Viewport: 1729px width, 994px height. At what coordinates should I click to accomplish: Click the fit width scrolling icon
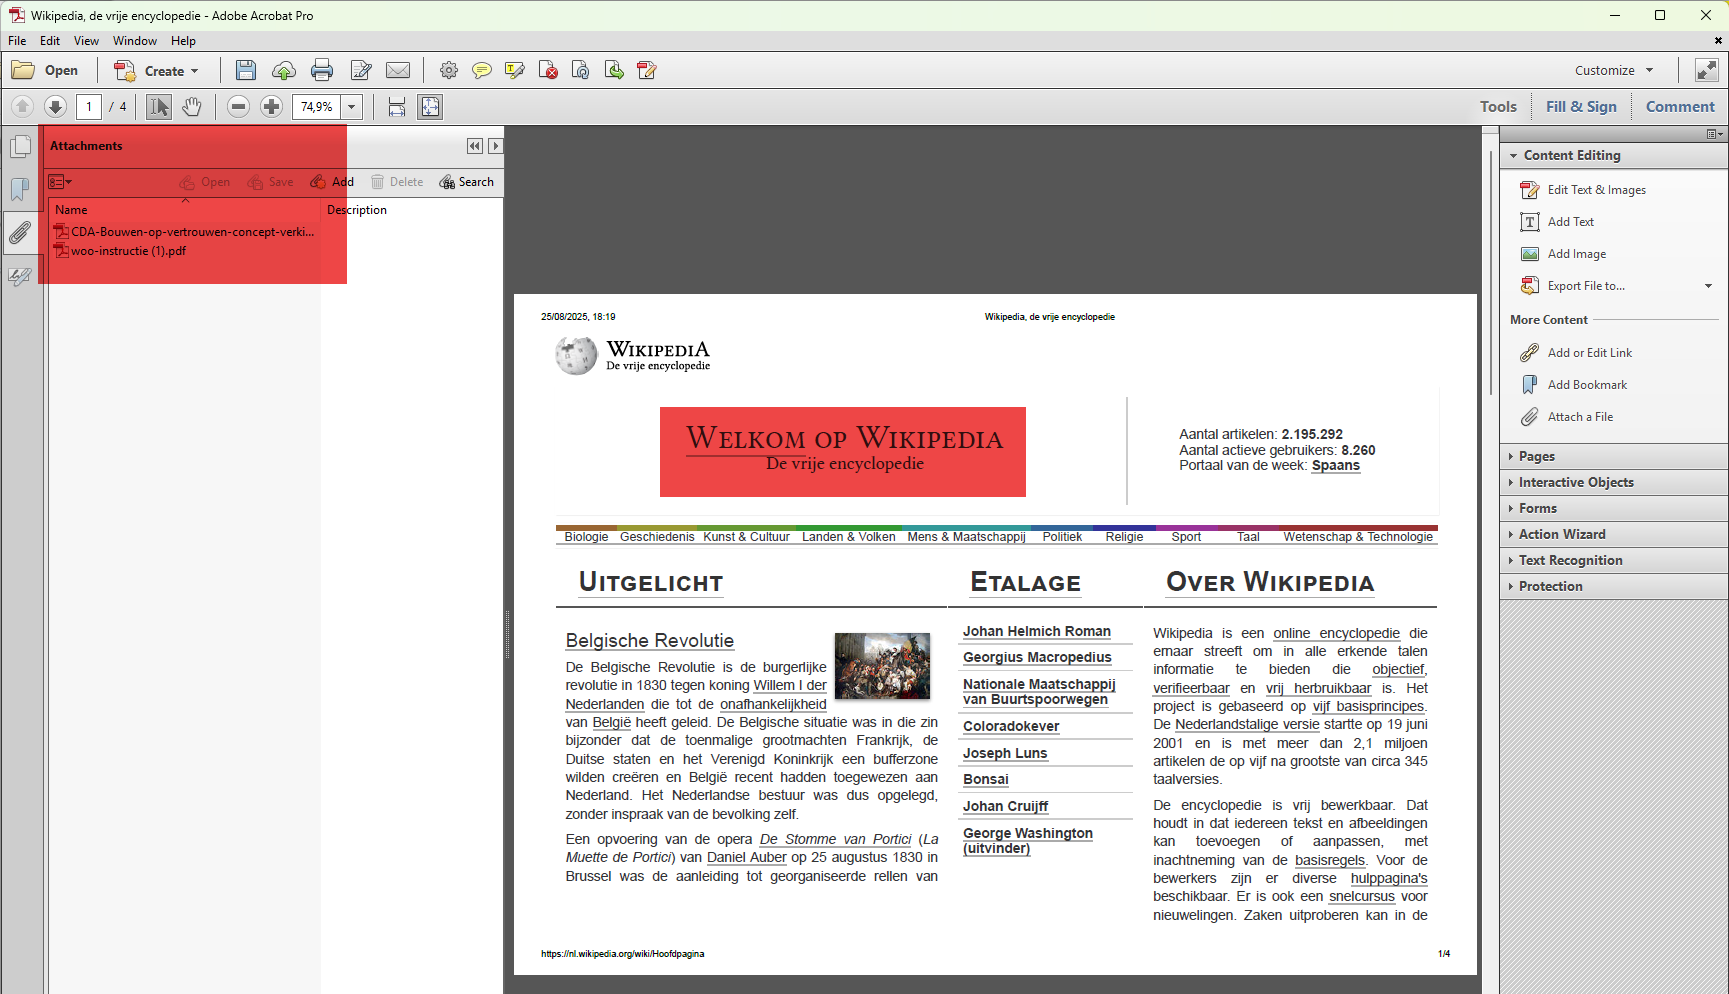click(397, 107)
